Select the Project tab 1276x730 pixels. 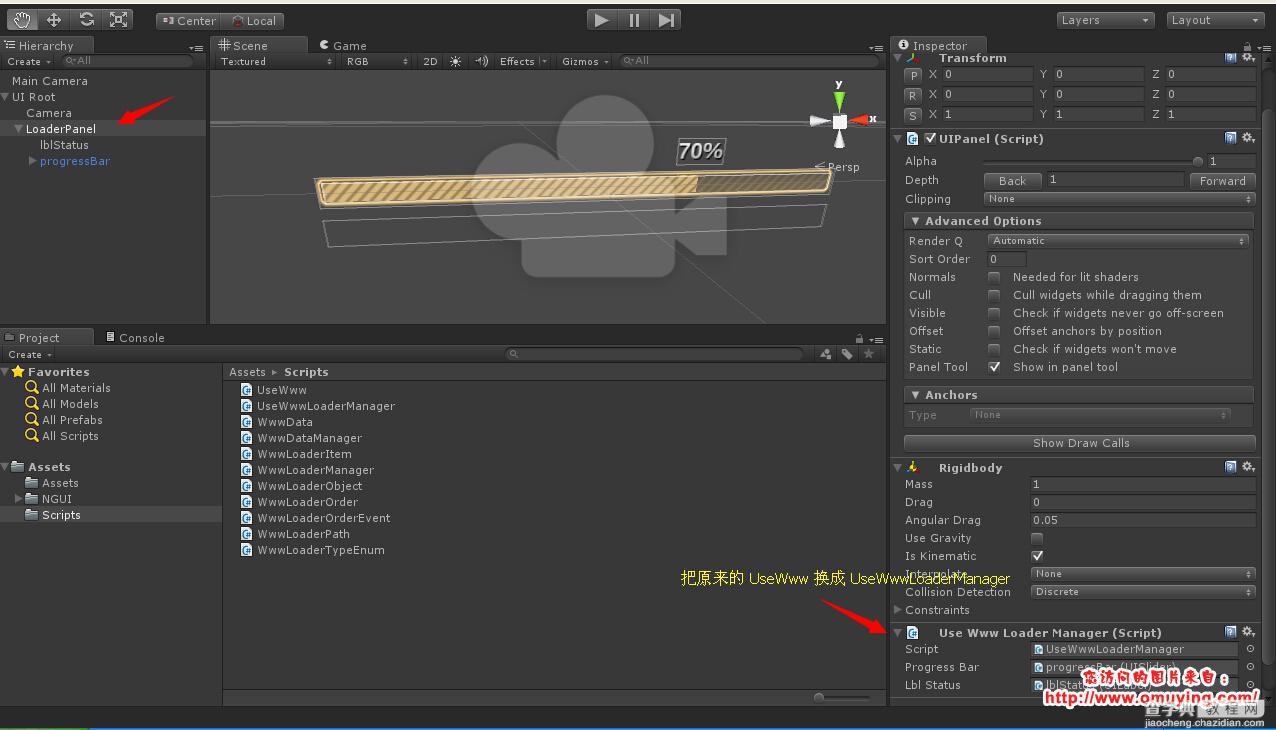click(x=47, y=337)
